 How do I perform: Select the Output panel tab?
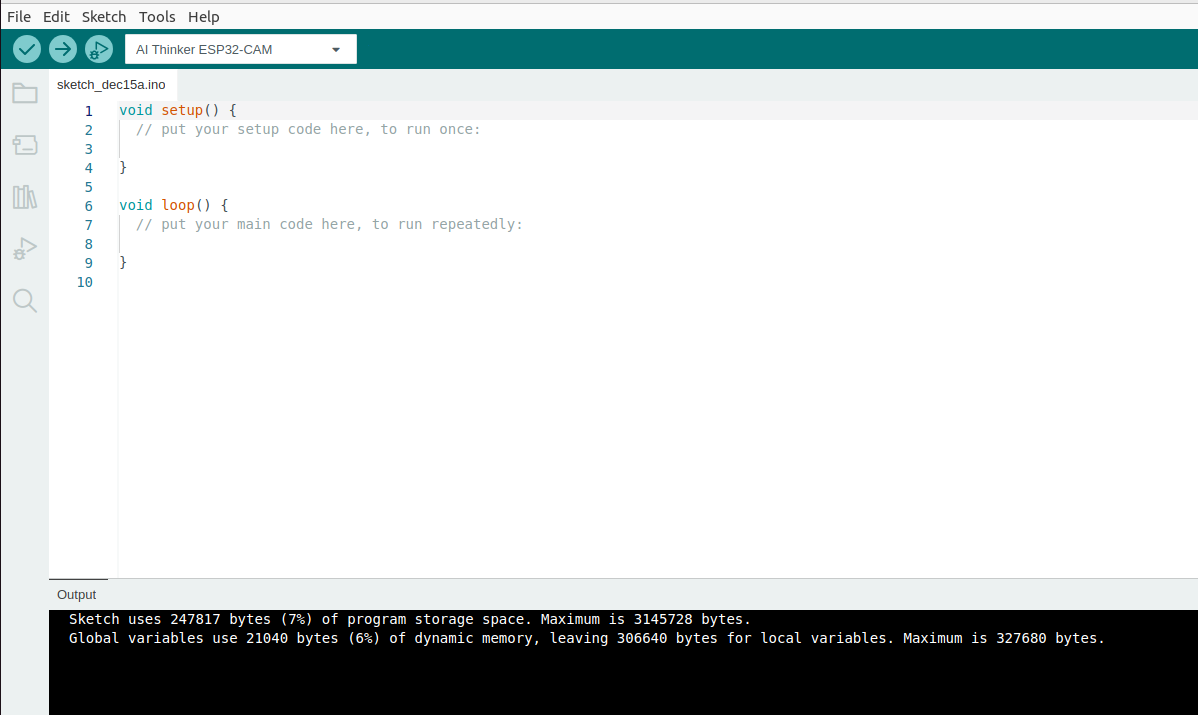76,594
